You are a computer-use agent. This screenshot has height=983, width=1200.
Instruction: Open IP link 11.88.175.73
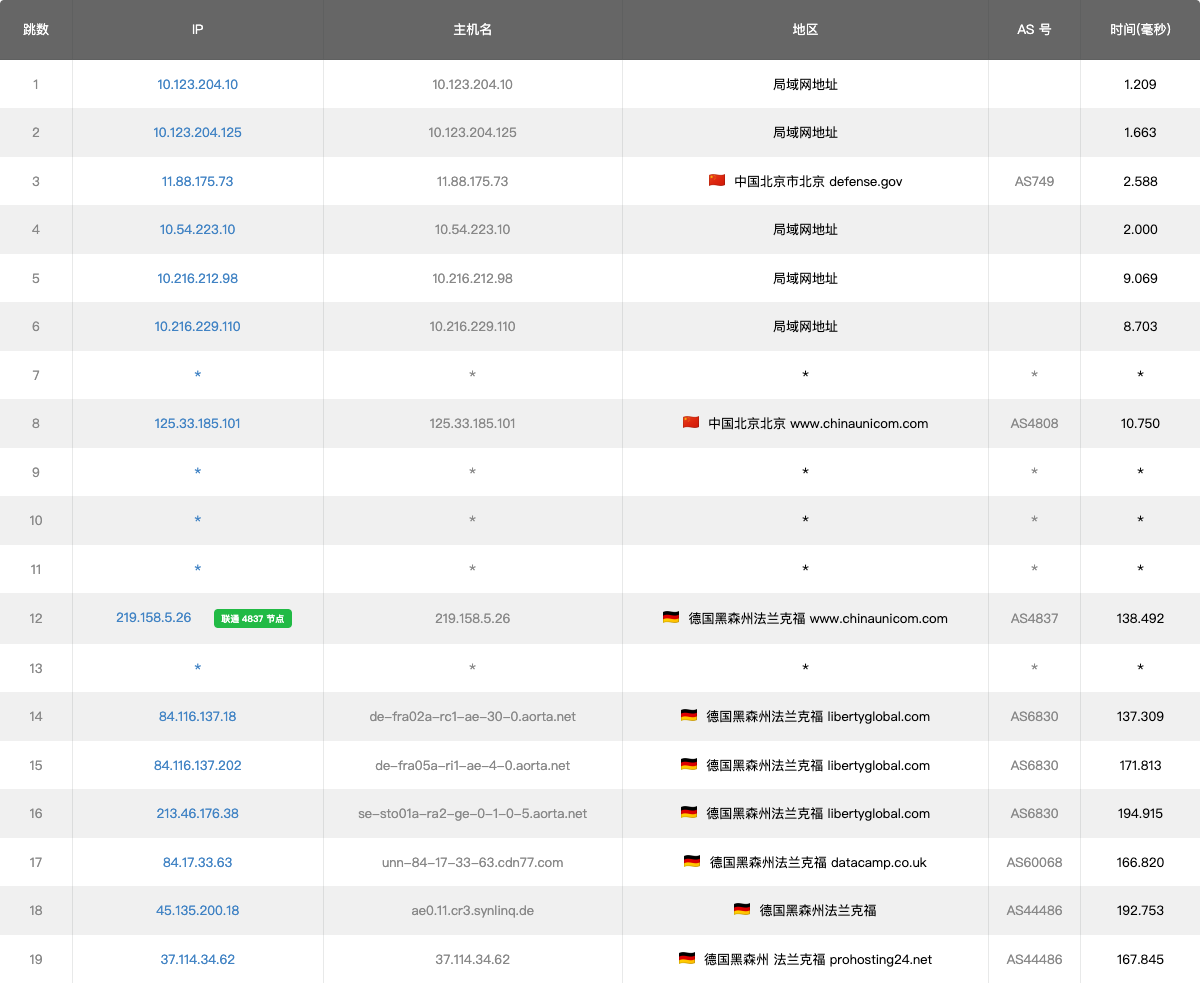tap(197, 181)
